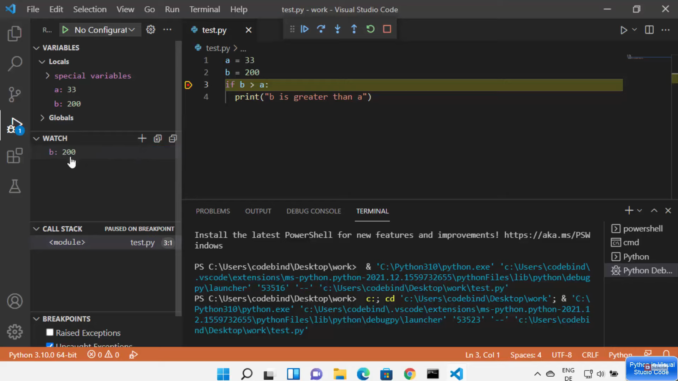Stop the debug session
Viewport: 678px width, 381px height.
(387, 29)
